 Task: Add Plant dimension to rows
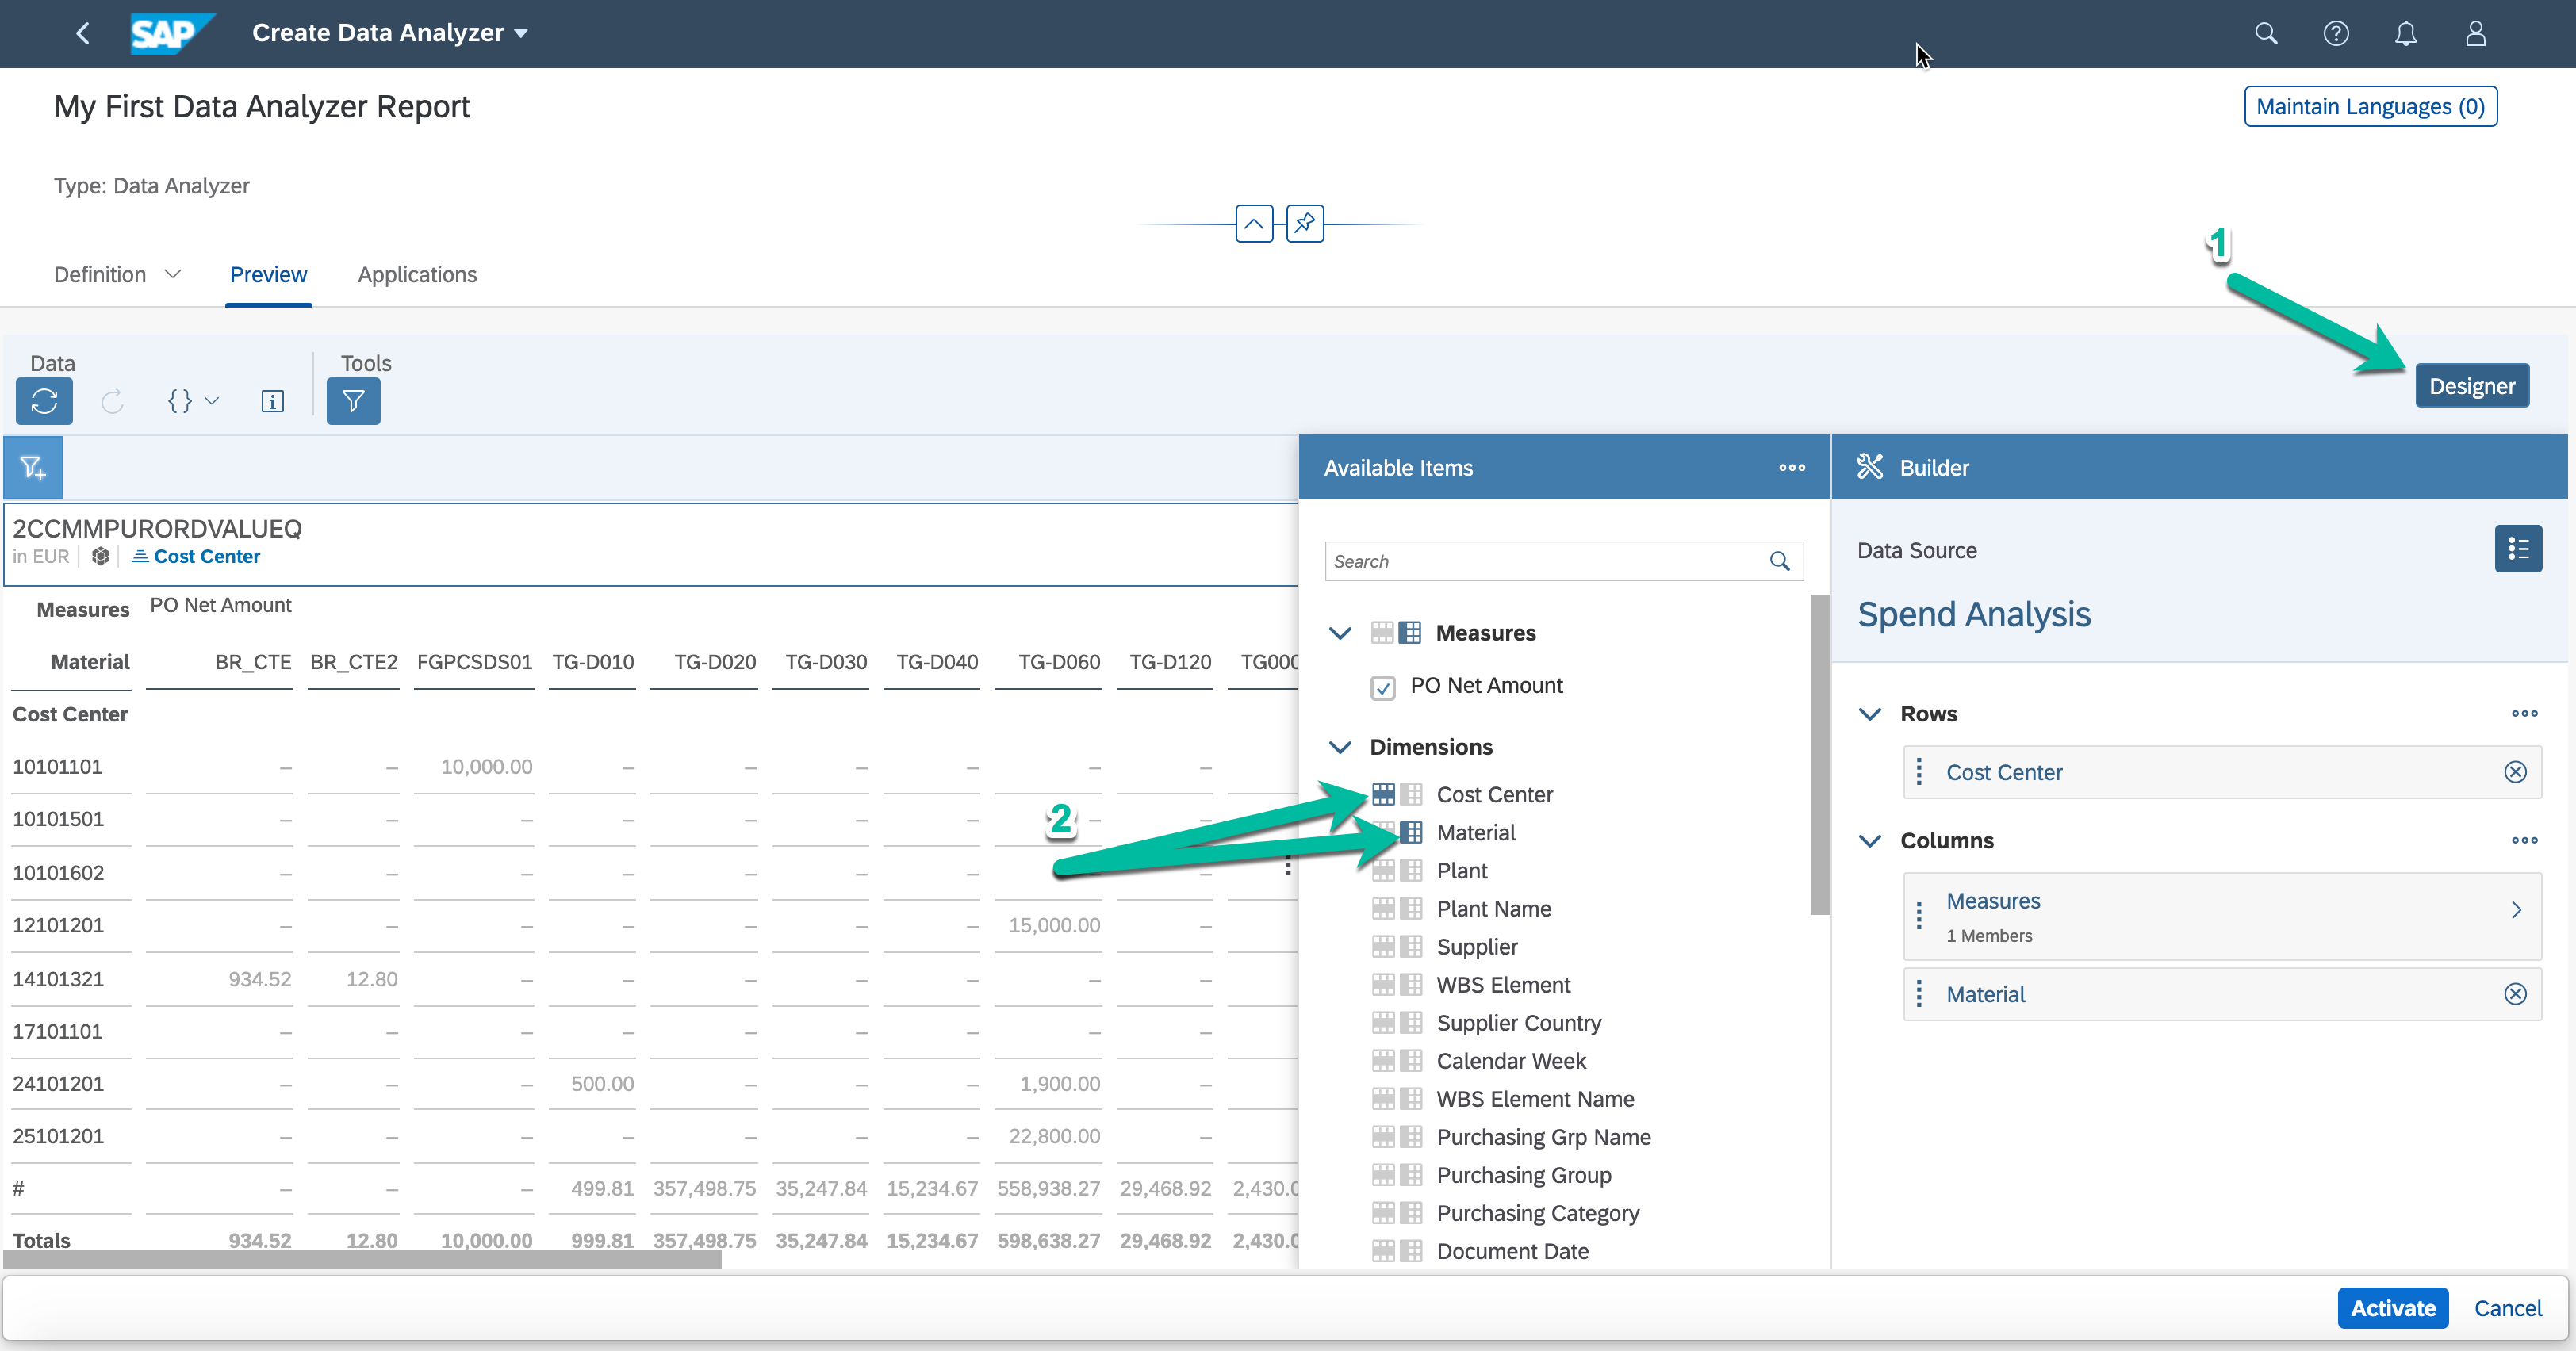pyautogui.click(x=1382, y=871)
